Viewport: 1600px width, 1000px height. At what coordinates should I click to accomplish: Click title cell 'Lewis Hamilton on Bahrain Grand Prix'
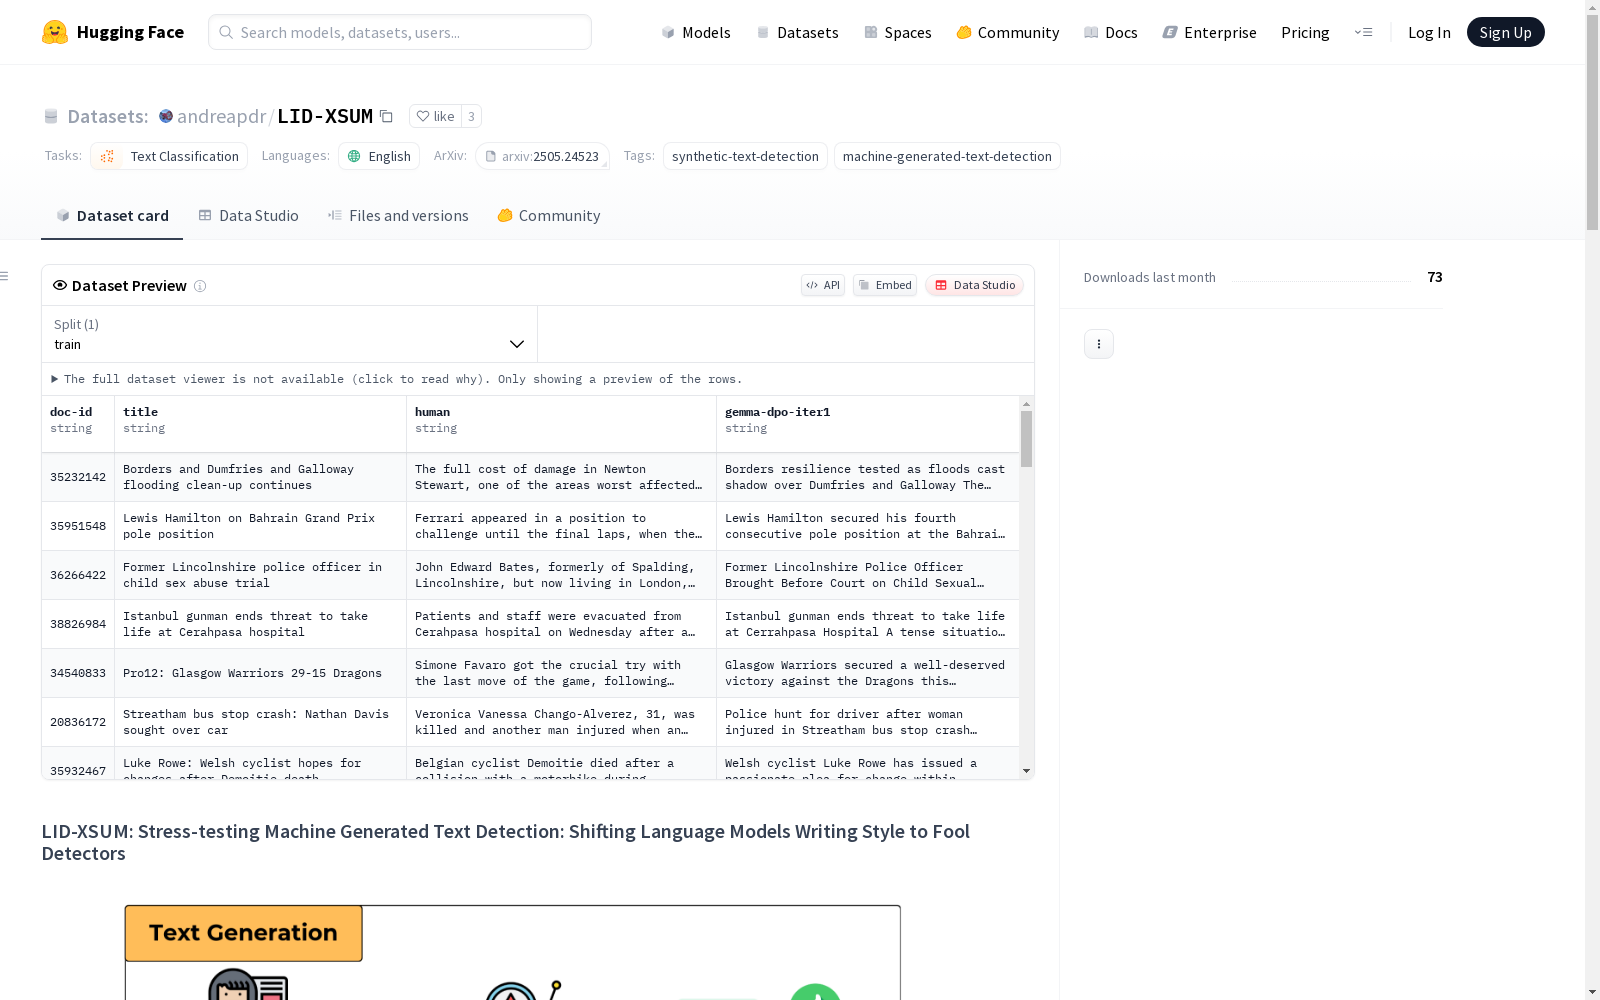click(x=260, y=526)
